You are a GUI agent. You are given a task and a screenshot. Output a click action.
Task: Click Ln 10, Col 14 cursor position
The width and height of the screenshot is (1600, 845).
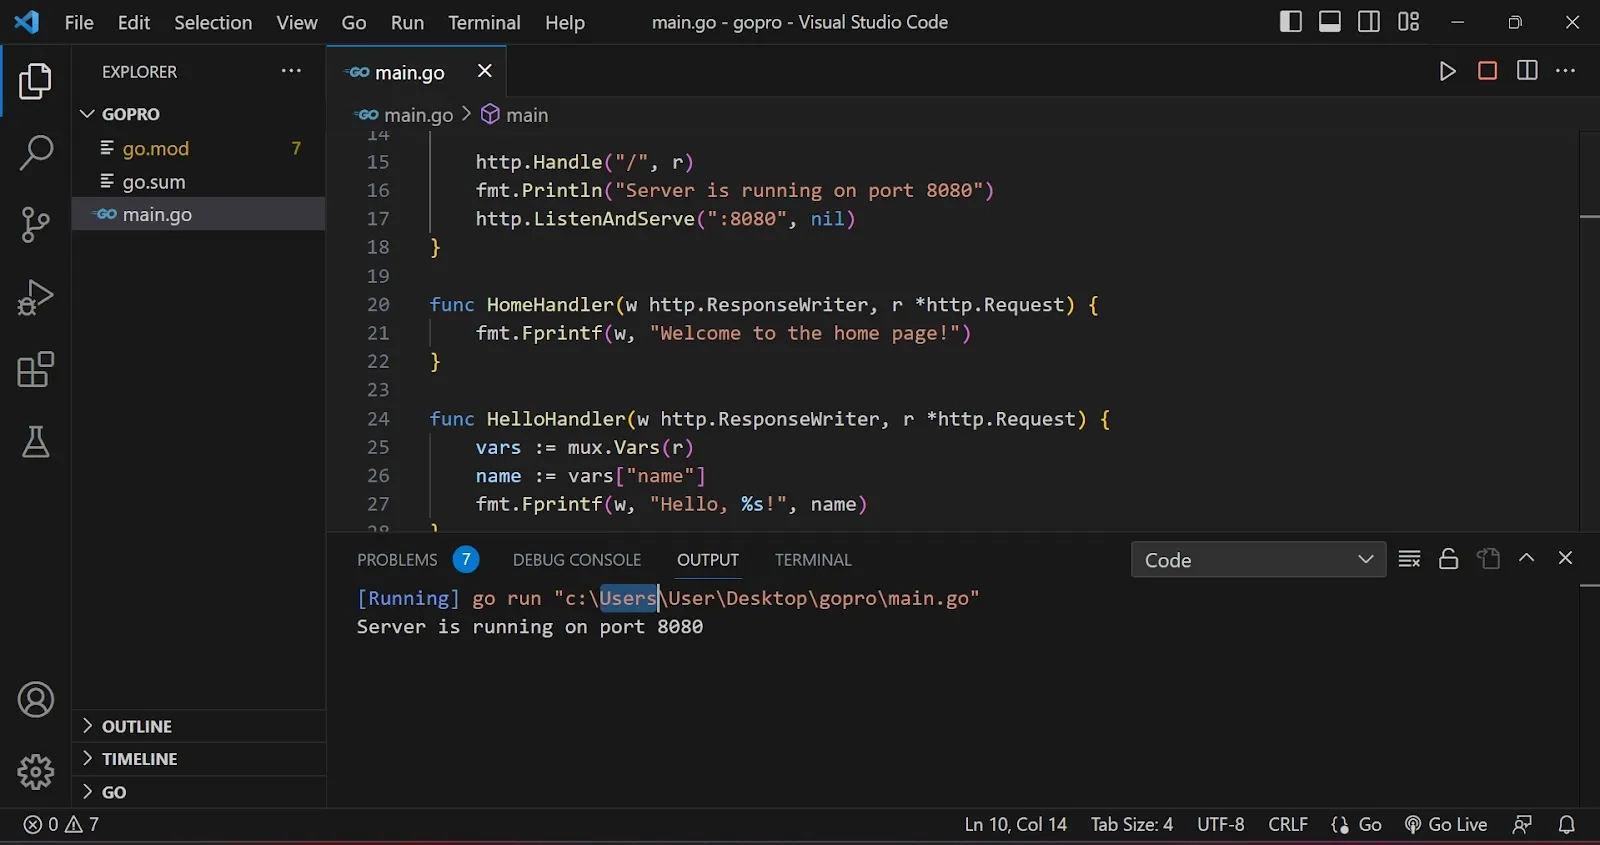[x=1015, y=825]
